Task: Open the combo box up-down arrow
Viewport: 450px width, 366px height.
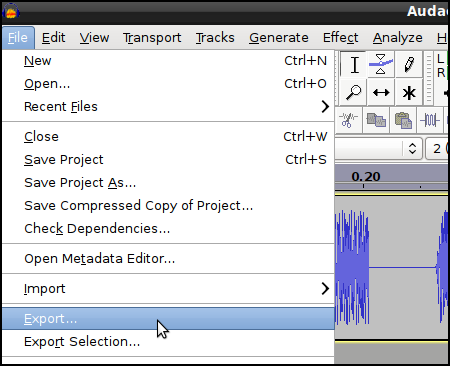Action: point(412,148)
